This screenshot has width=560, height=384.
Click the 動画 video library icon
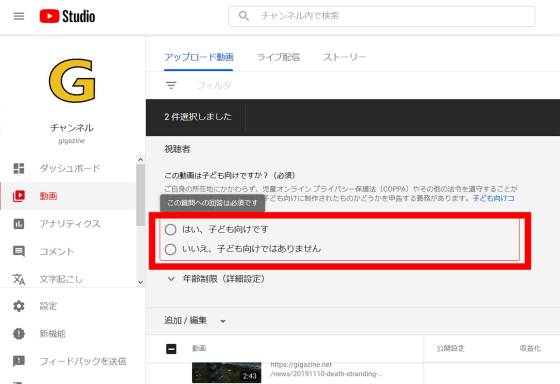pos(19,196)
